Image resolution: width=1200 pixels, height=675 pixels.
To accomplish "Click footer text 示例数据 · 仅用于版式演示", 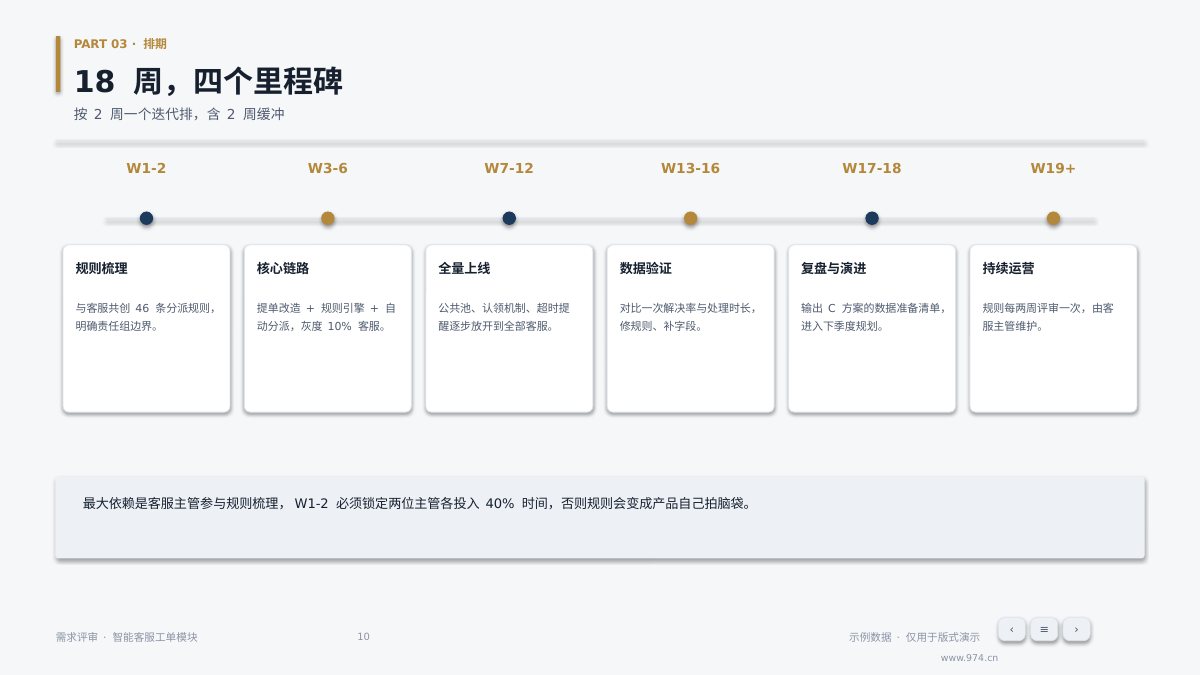I will (914, 637).
